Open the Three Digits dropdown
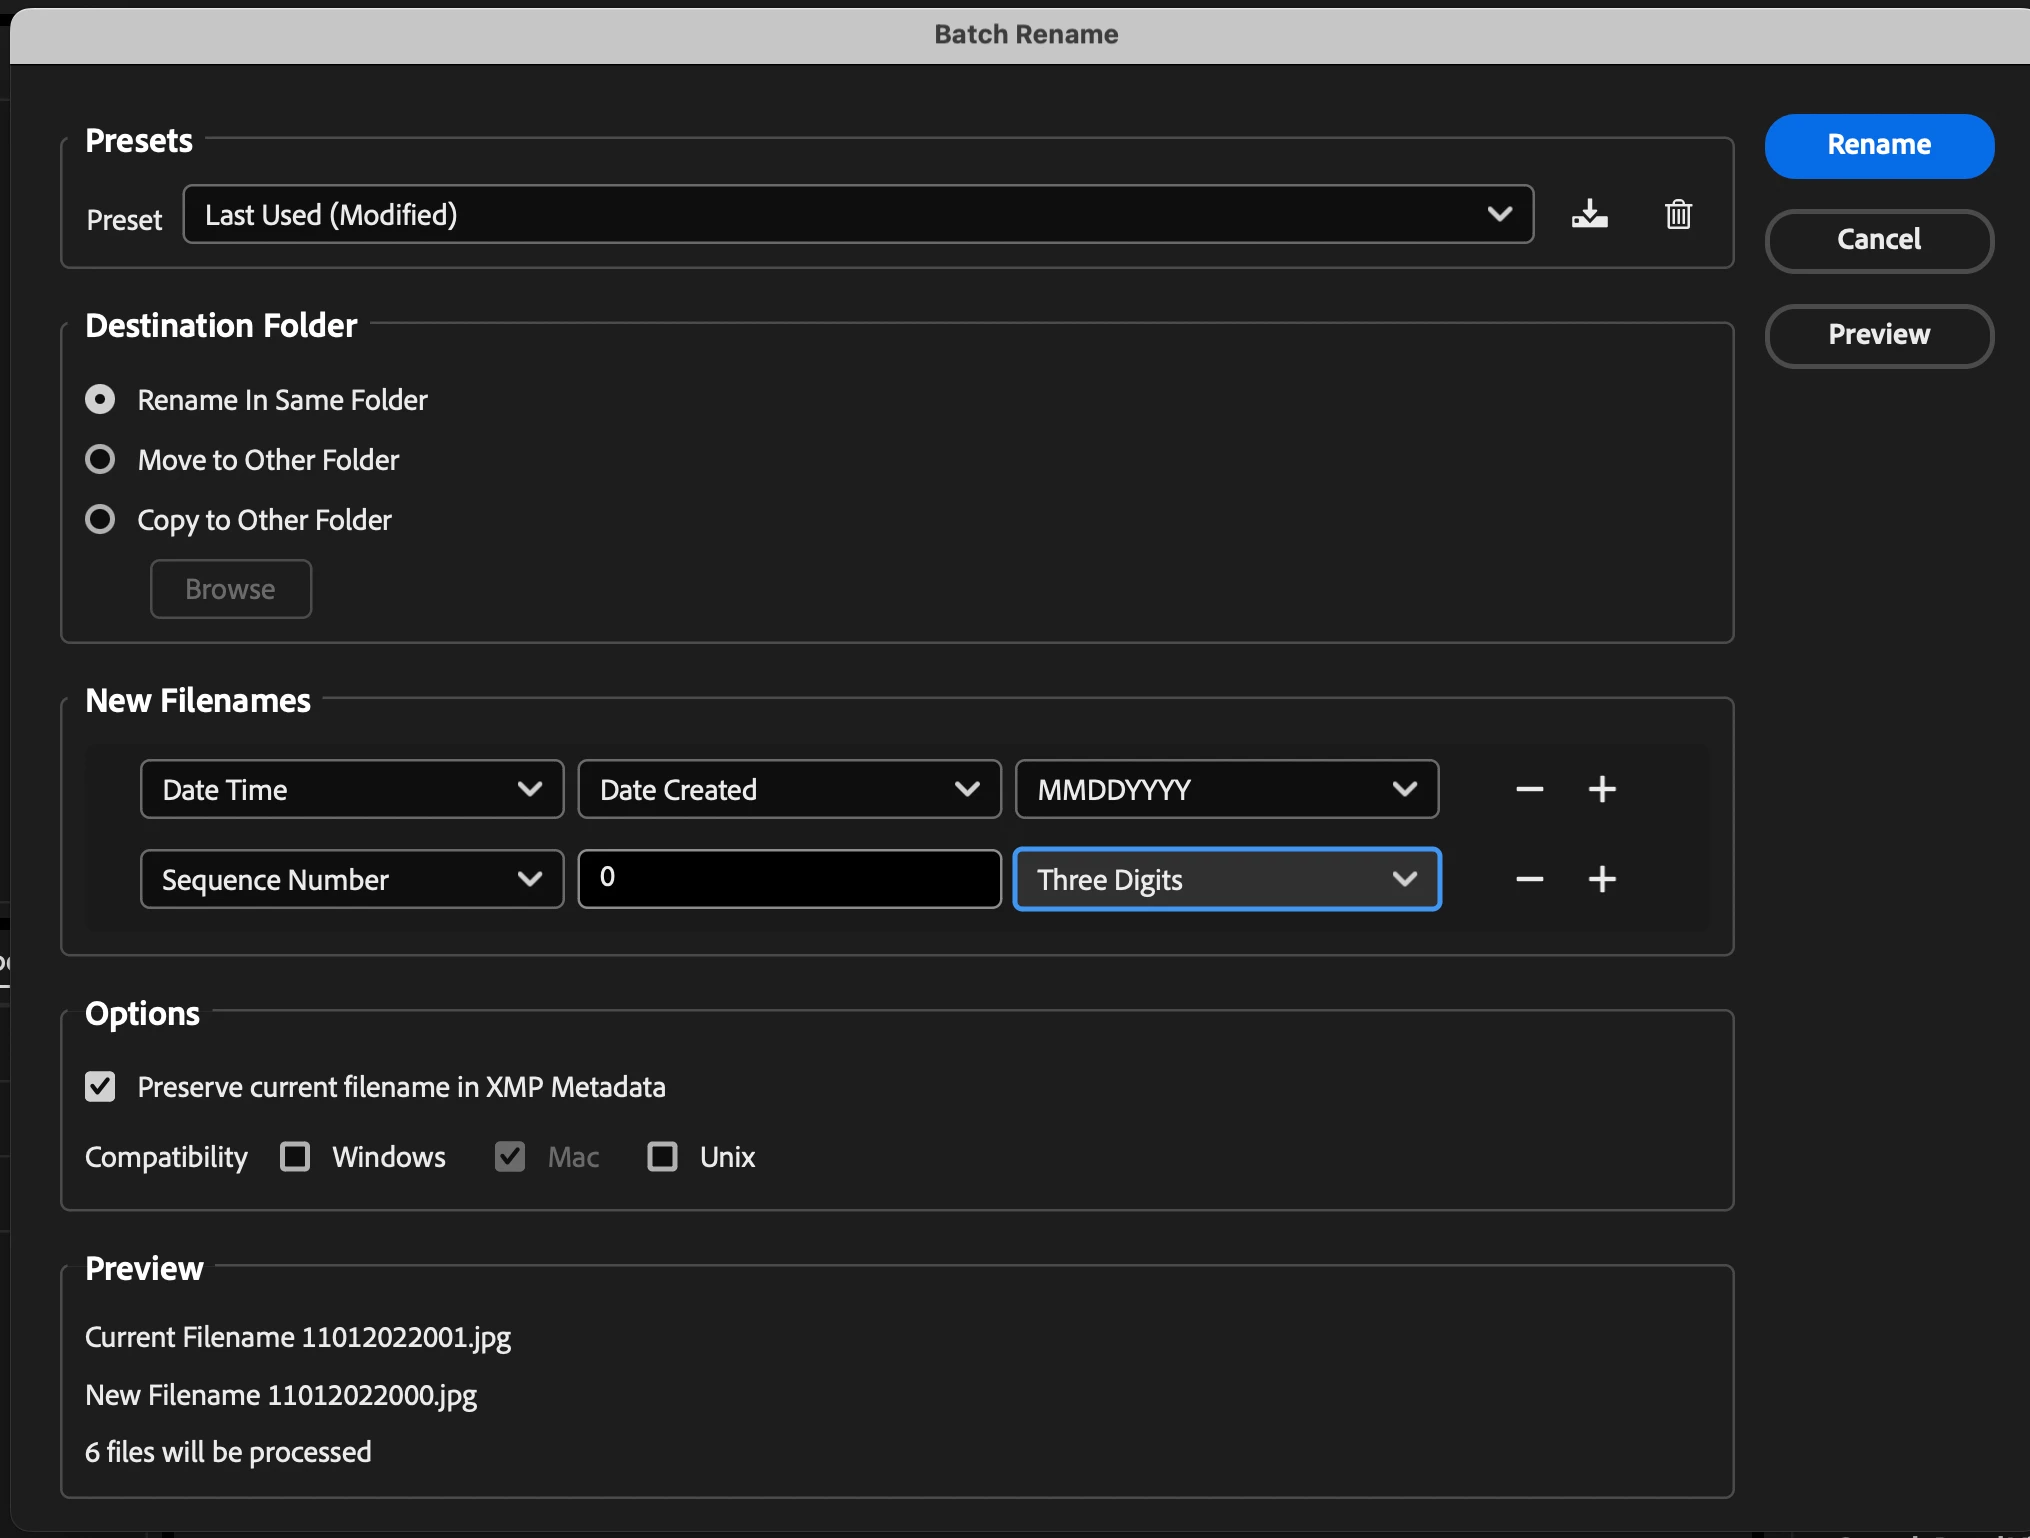 1227,879
